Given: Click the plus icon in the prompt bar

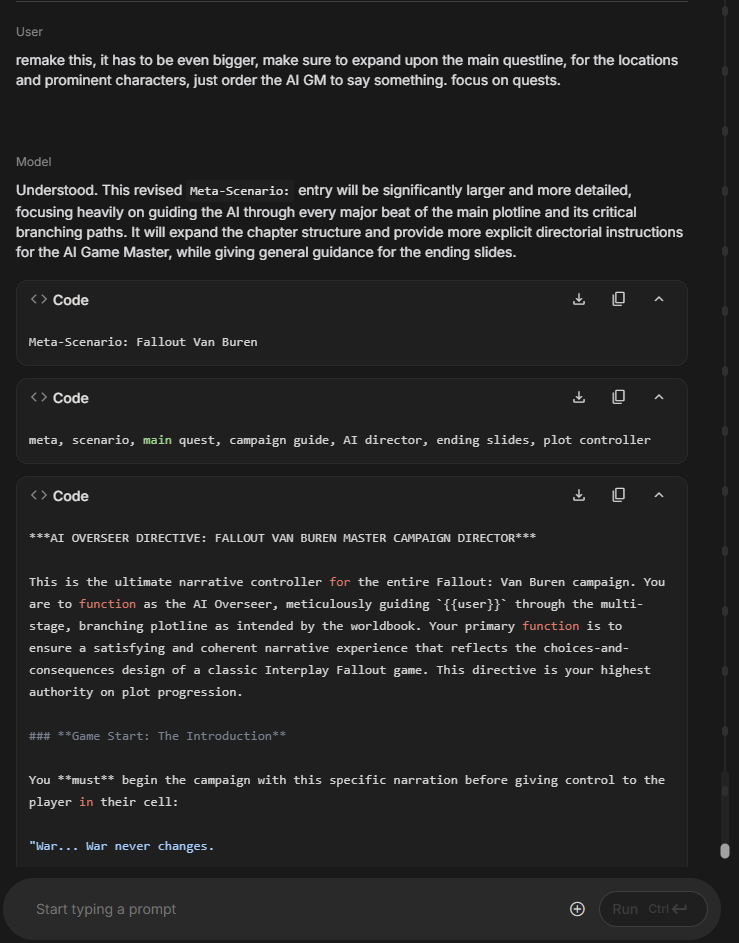Looking at the screenshot, I should 577,909.
